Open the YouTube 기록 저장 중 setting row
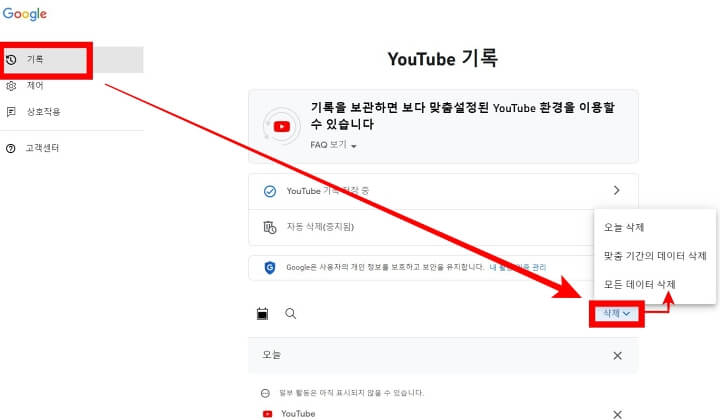This screenshot has height=420, width=720. 443,191
